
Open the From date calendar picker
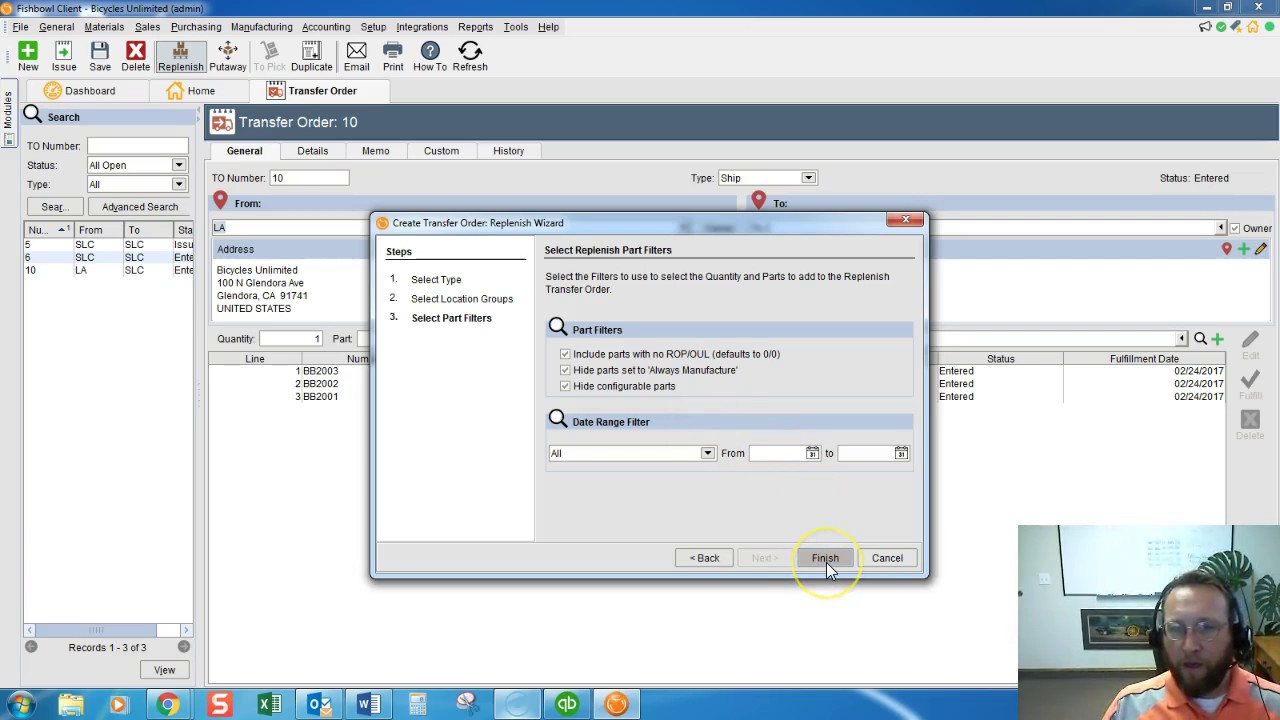(x=812, y=453)
